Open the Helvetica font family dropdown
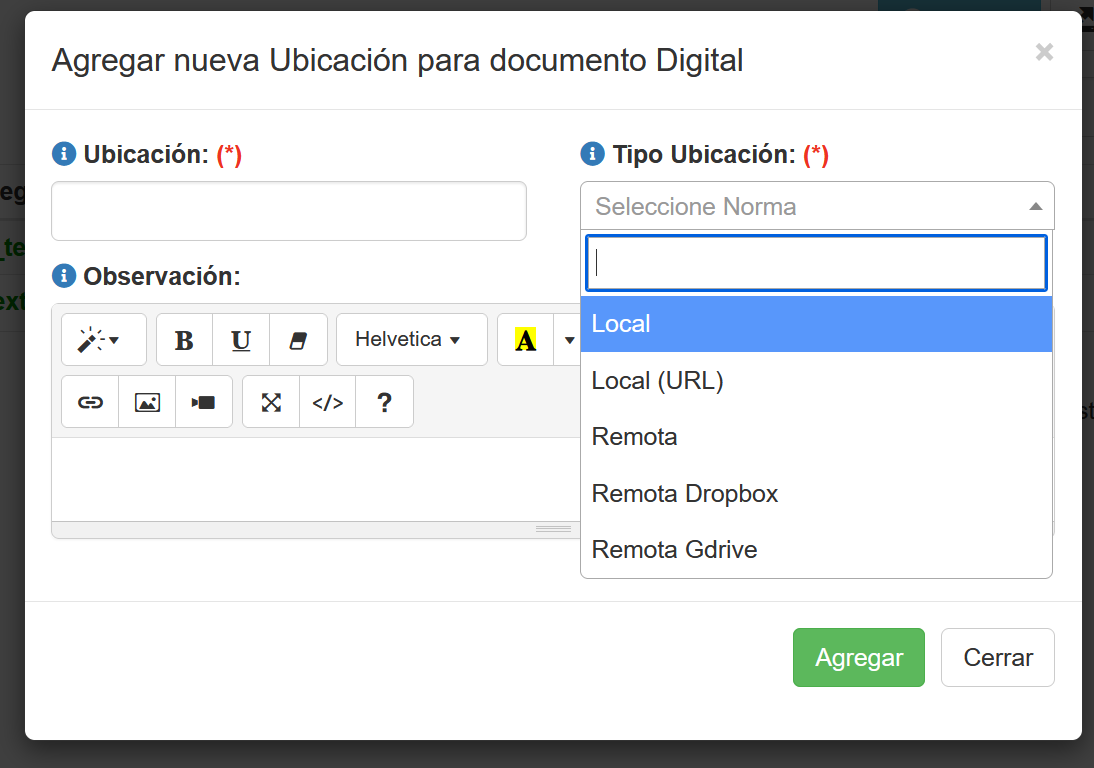Viewport: 1094px width, 768px height. 411,340
